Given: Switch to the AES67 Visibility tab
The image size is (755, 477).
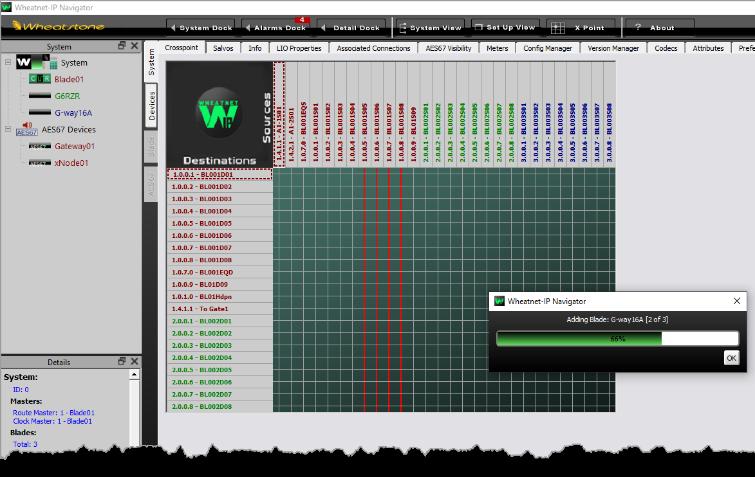Looking at the screenshot, I should [448, 48].
